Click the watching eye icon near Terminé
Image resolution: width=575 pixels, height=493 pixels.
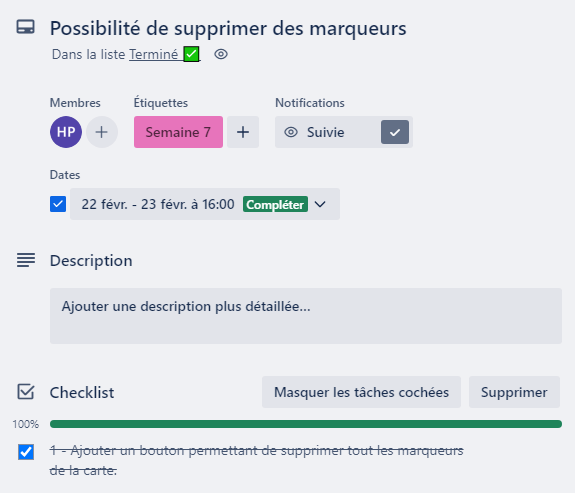point(221,54)
